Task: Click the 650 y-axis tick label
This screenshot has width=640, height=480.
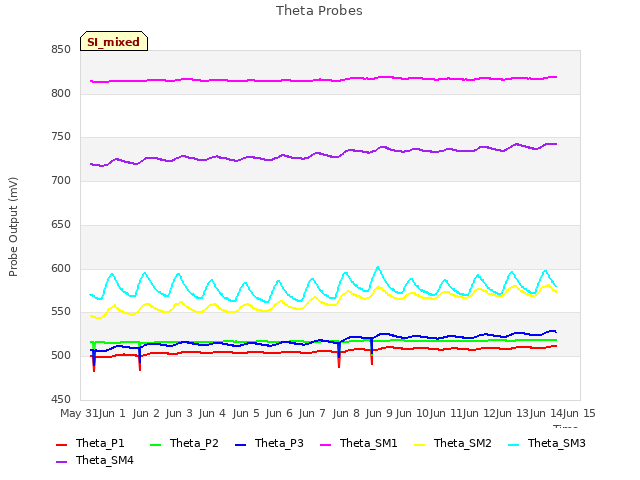Action: [x=61, y=224]
